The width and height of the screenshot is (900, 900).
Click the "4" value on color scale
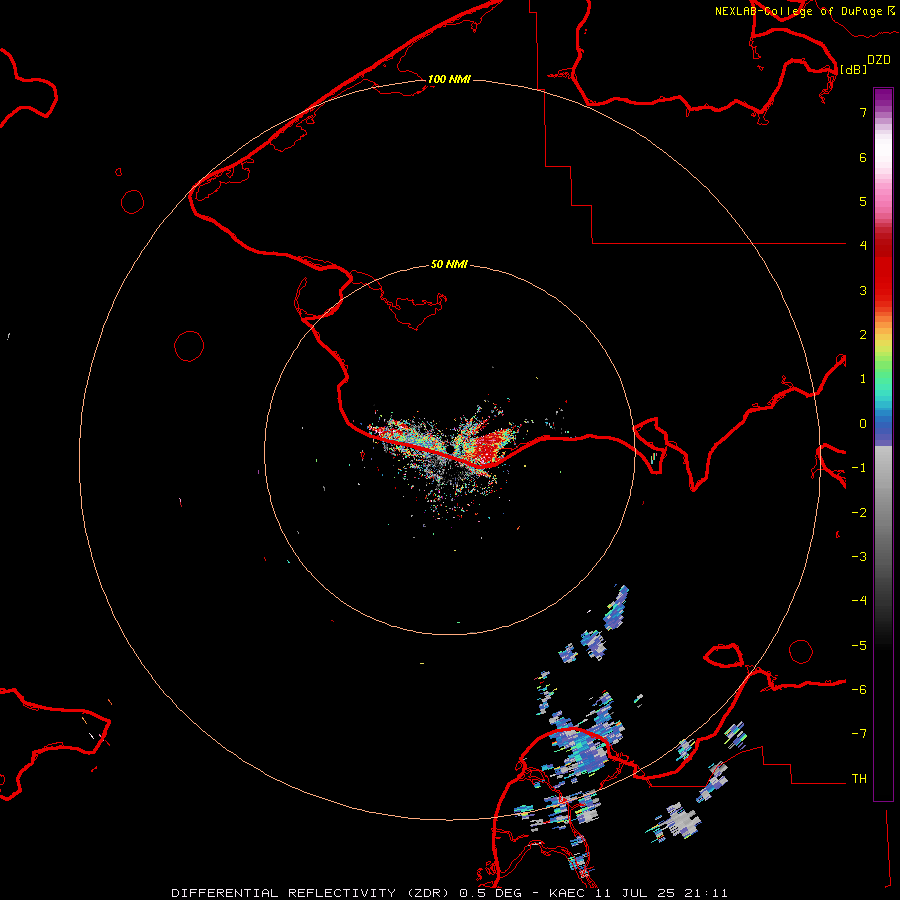(x=863, y=245)
